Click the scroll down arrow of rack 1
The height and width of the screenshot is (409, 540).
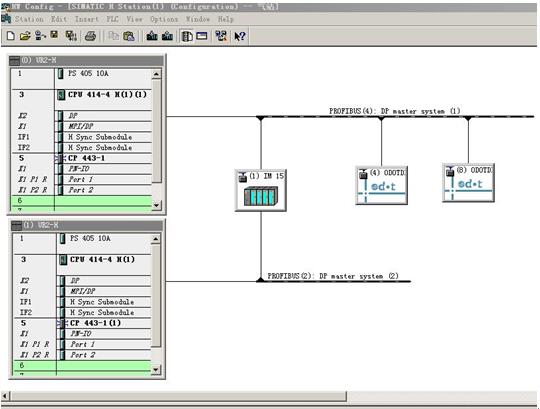156,370
